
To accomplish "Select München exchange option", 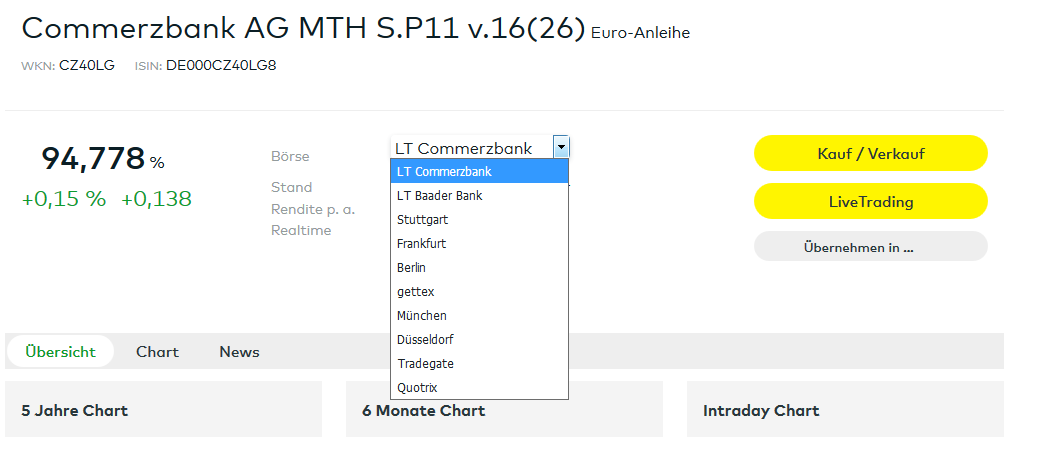I will coord(422,316).
